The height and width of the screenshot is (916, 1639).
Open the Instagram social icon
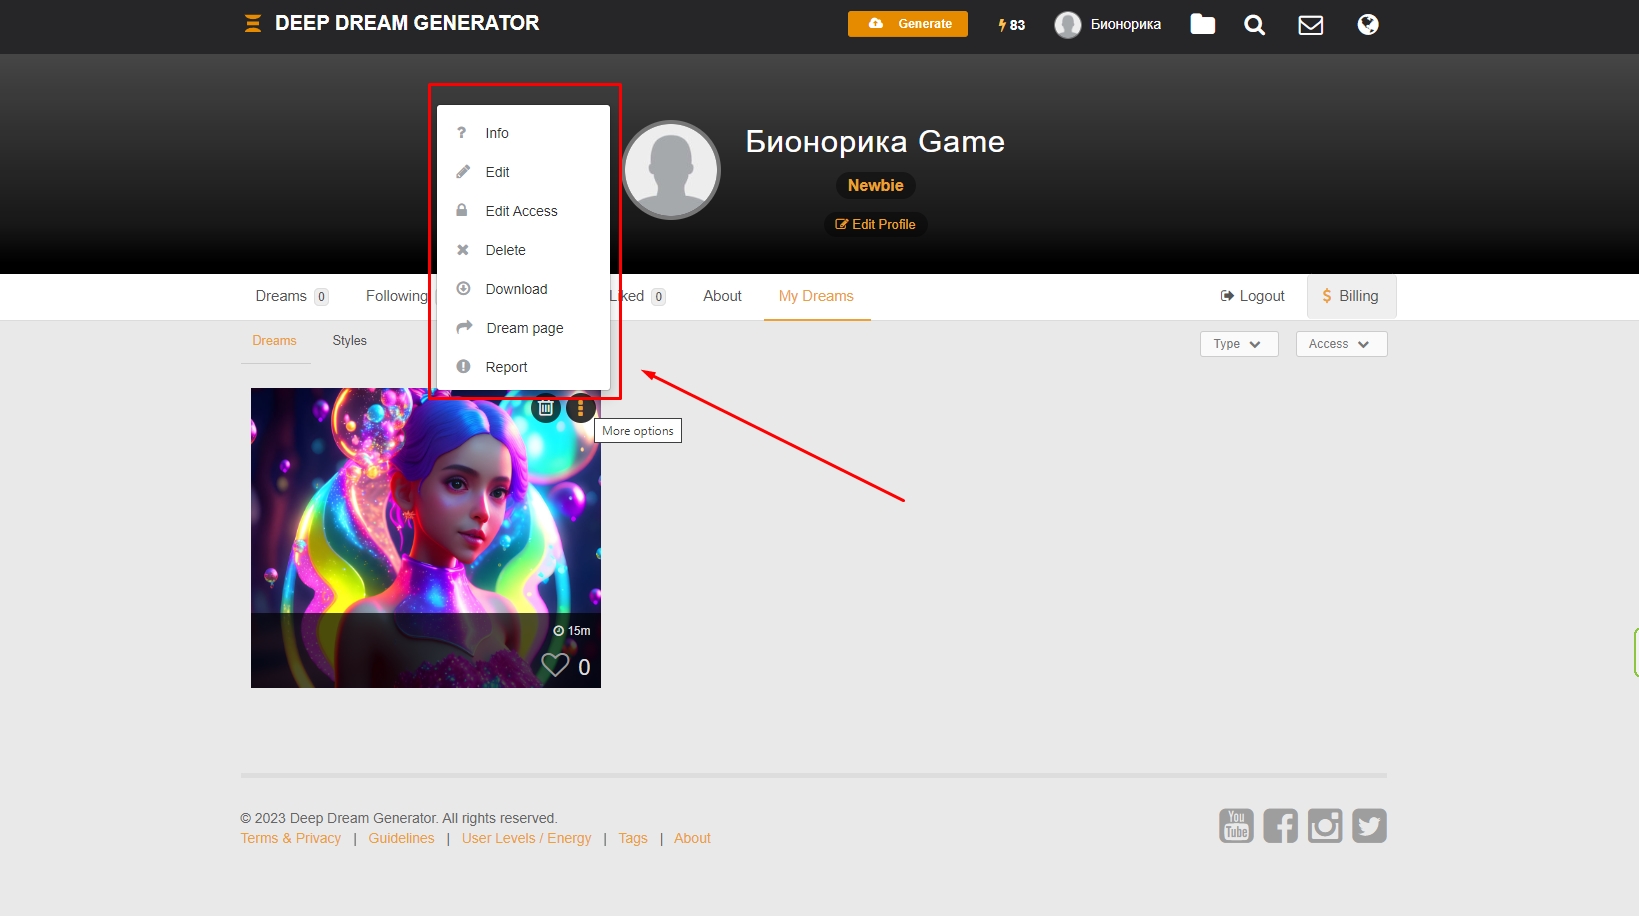pyautogui.click(x=1325, y=826)
